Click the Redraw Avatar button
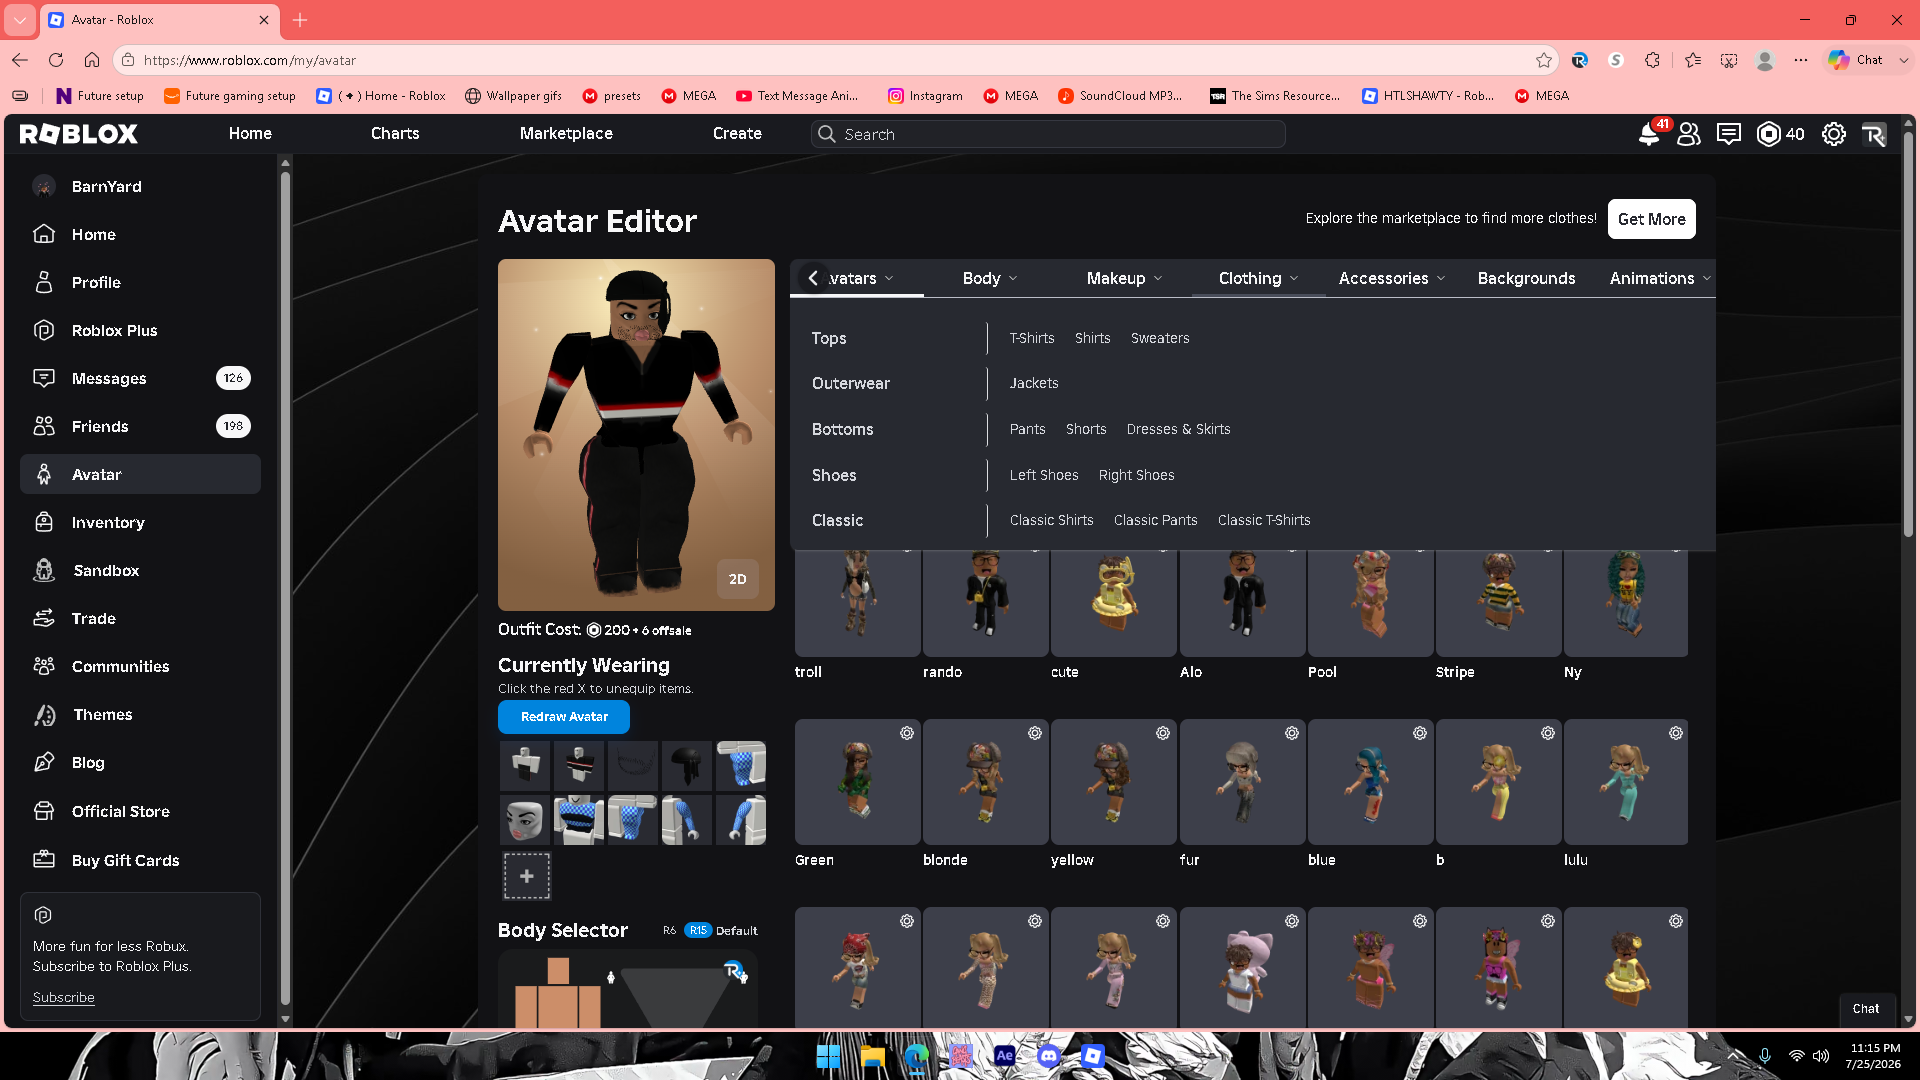1920x1080 pixels. (564, 717)
